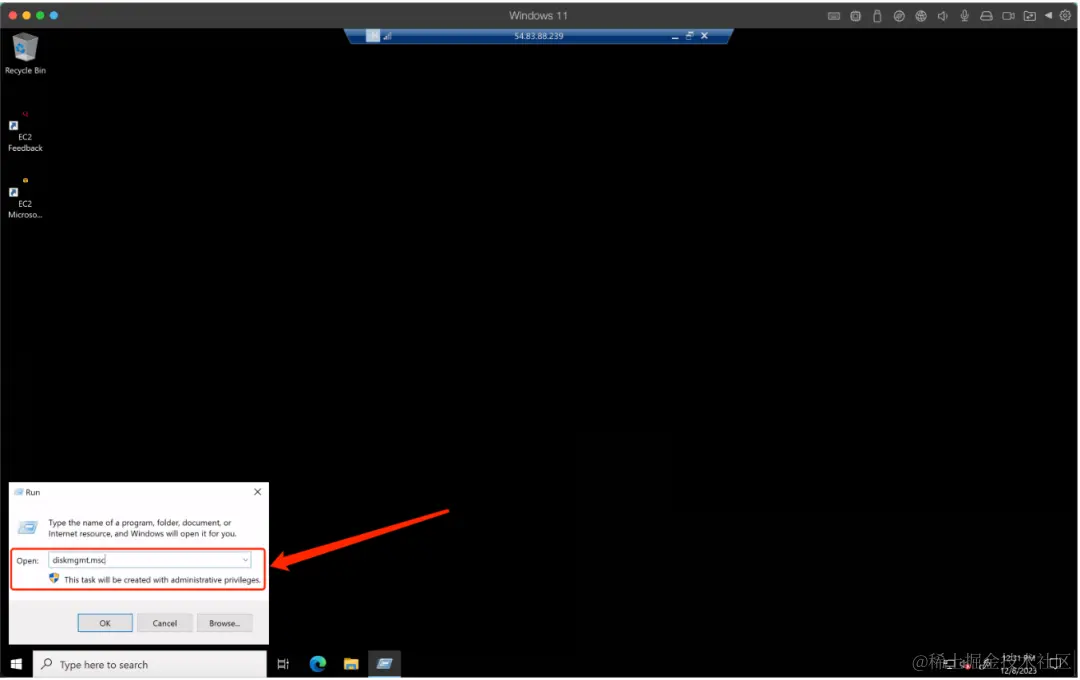Click the no-disc circle icon in Parallels toolbar
The width and height of the screenshot is (1080, 680).
[899, 16]
